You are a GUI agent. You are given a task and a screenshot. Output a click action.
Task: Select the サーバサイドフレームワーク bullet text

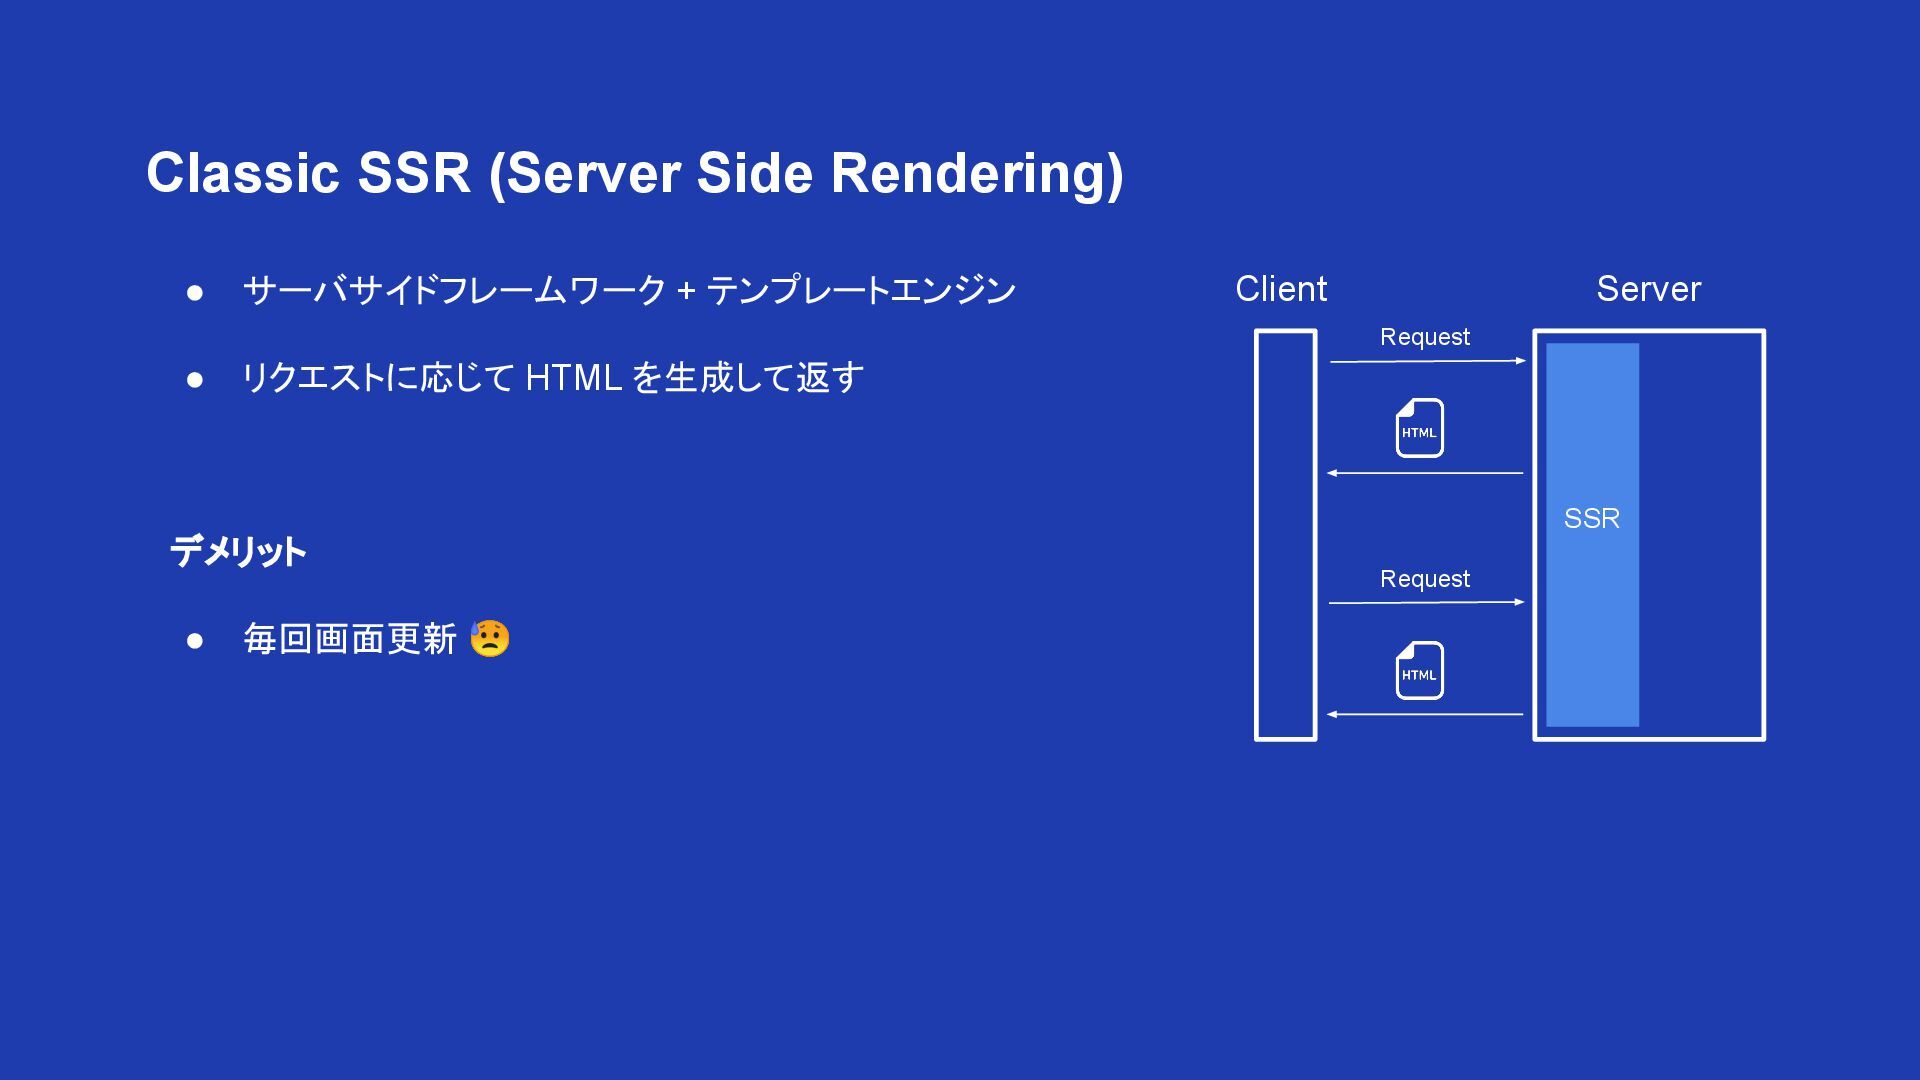(629, 291)
